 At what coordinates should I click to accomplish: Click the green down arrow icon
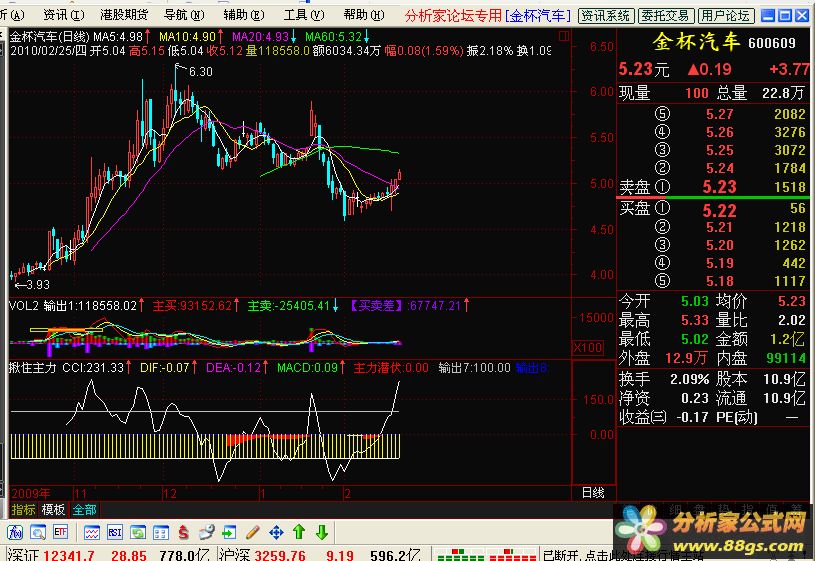(x=322, y=532)
